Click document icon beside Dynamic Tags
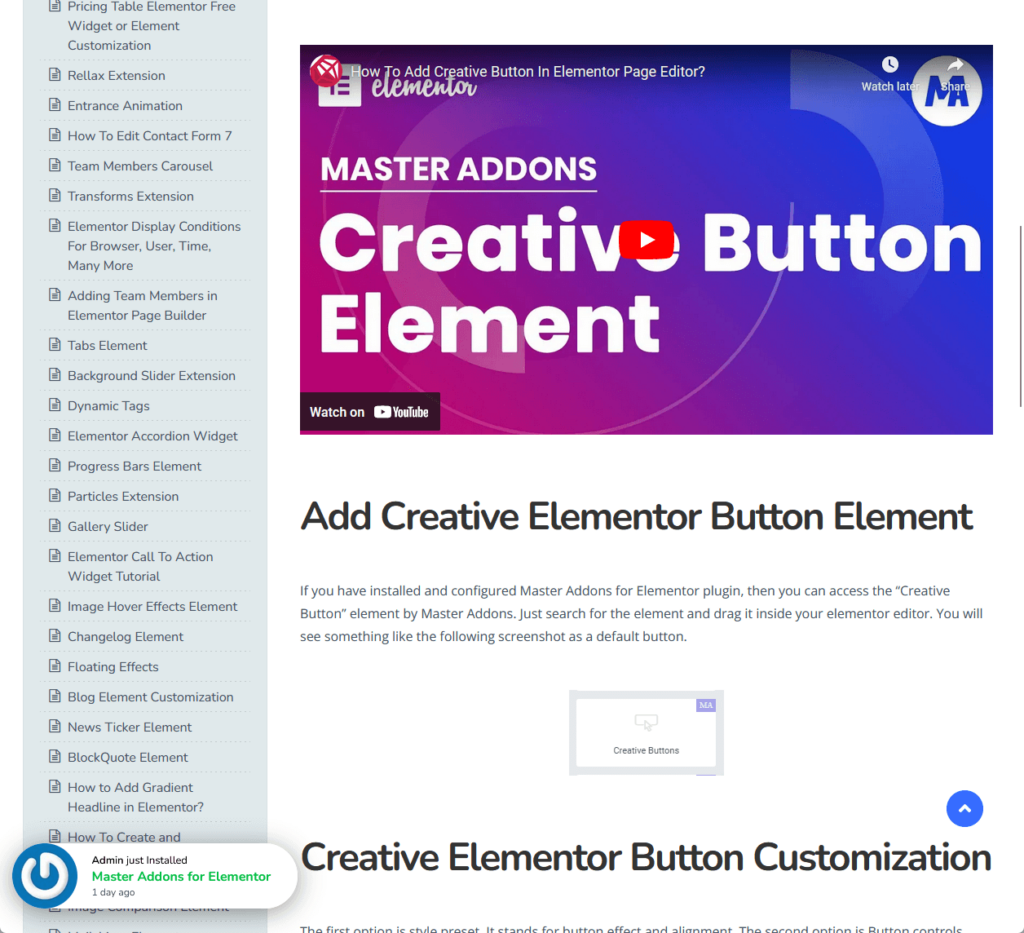 pos(55,404)
